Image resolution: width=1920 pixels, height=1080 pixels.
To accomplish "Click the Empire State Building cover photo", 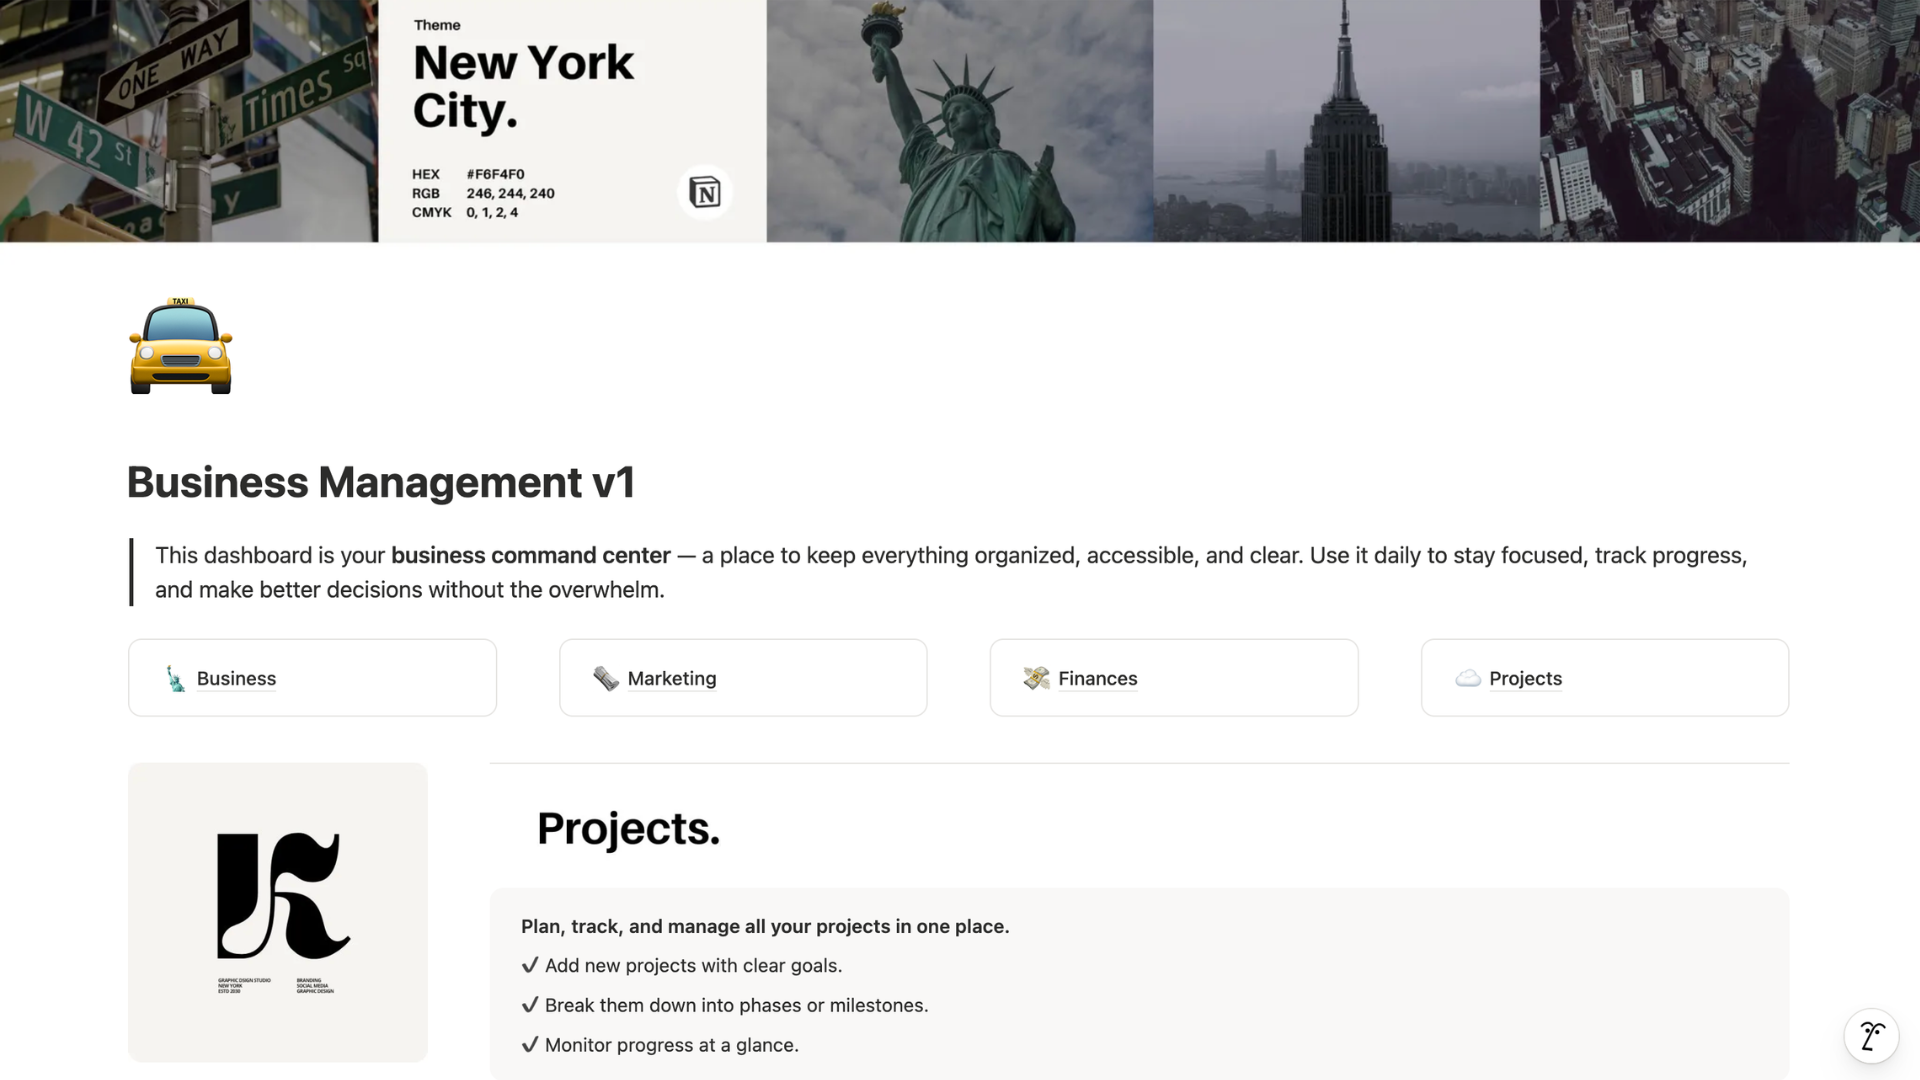I will 1346,120.
